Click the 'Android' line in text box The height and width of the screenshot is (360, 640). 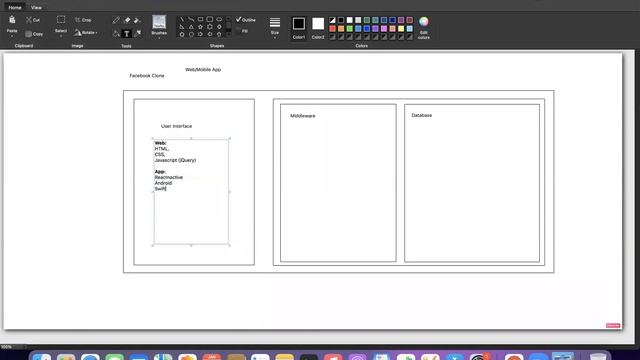(163, 183)
